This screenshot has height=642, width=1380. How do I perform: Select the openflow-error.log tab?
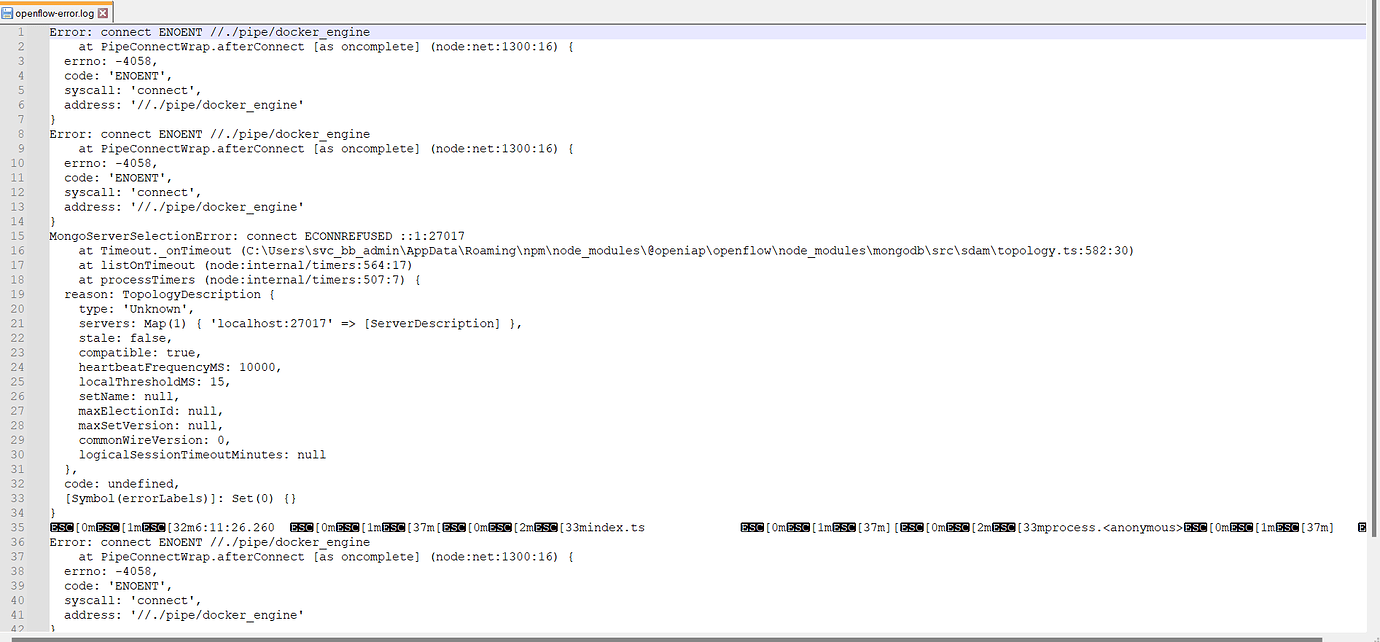[55, 13]
